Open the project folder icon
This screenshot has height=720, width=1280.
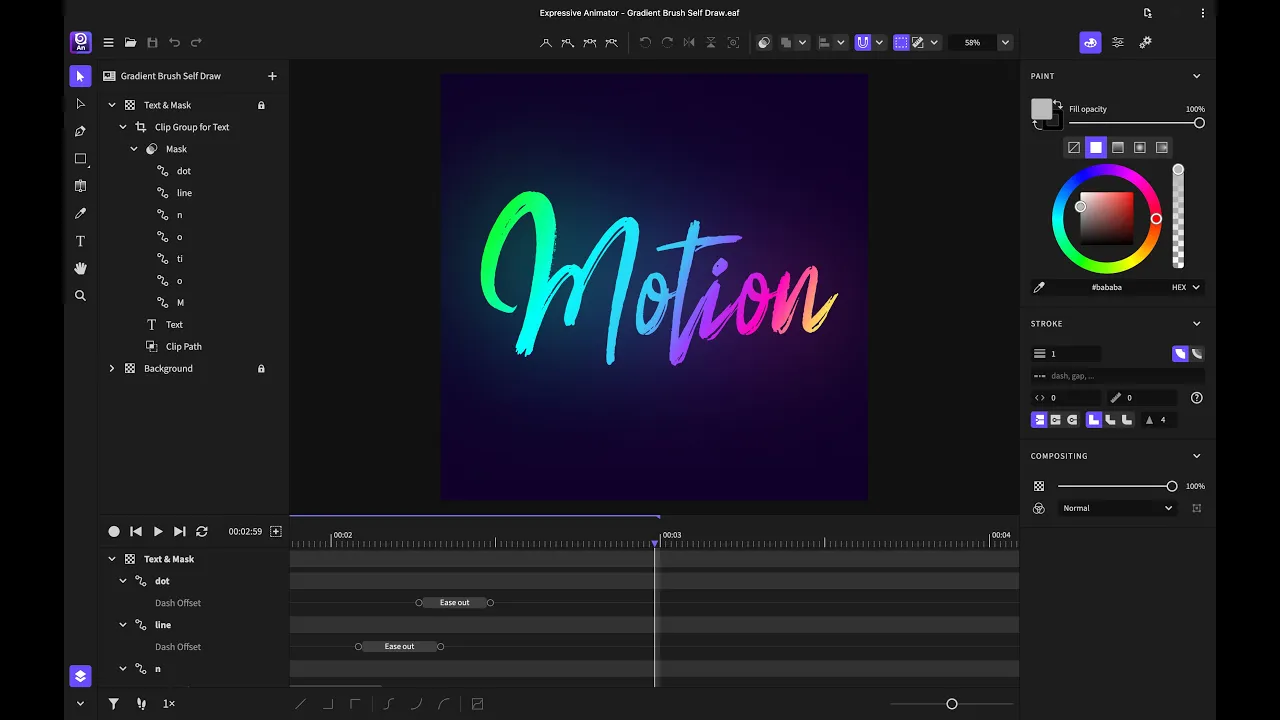[x=130, y=42]
